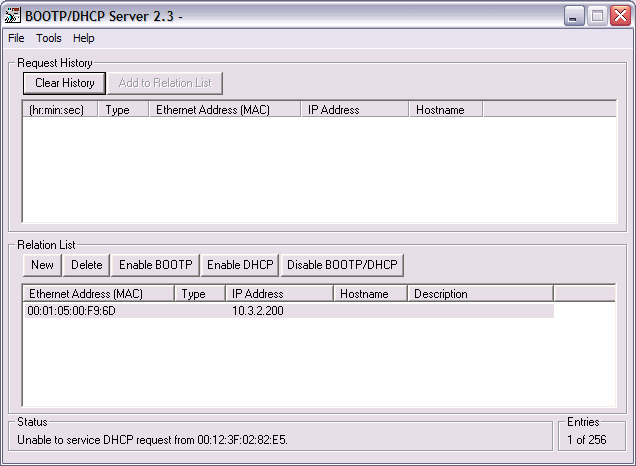Click the Add to Relation List button
Viewport: 636px width, 466px height.
pos(165,83)
